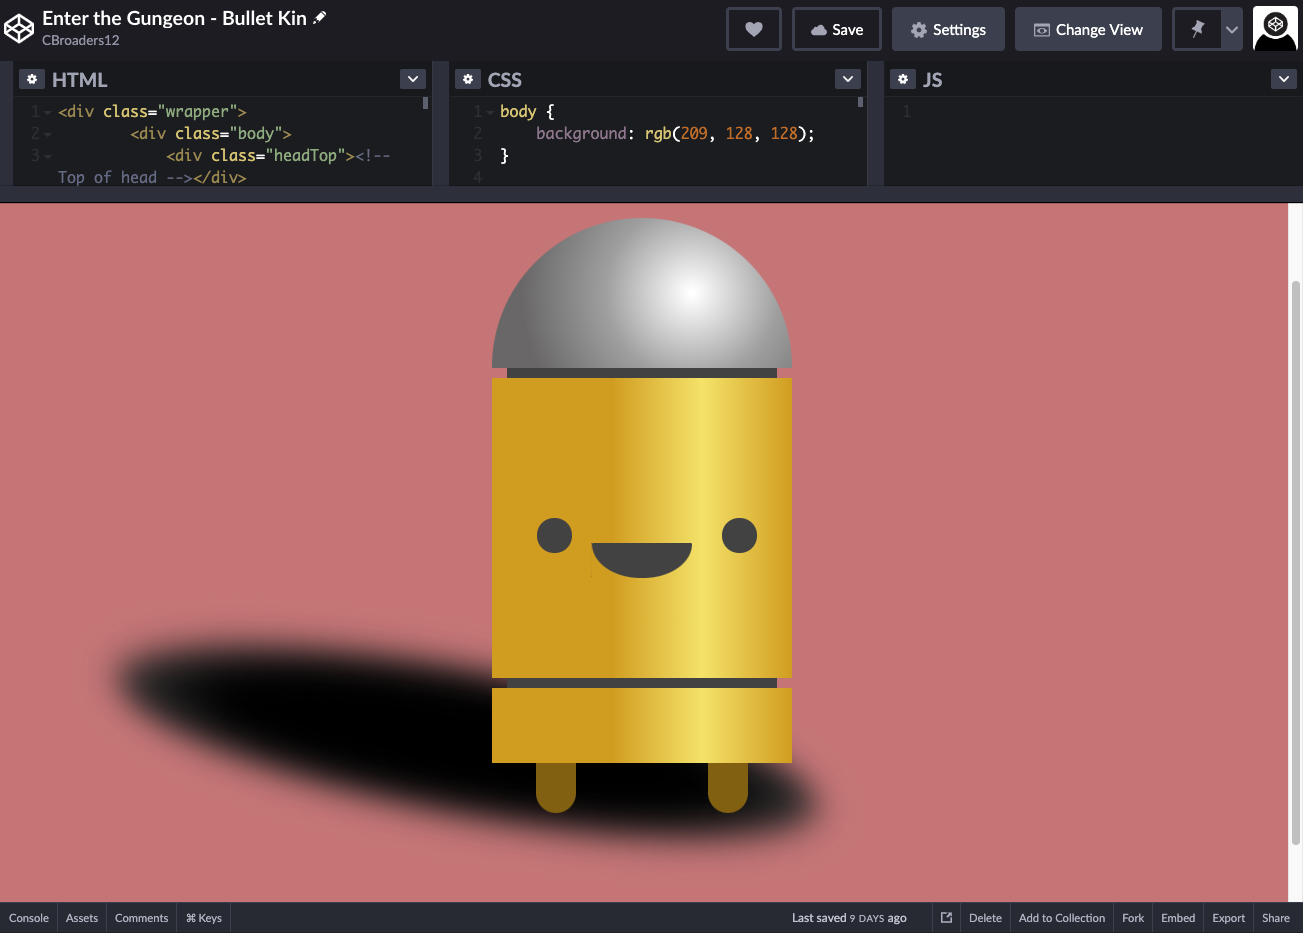Open the Console panel

pyautogui.click(x=29, y=918)
